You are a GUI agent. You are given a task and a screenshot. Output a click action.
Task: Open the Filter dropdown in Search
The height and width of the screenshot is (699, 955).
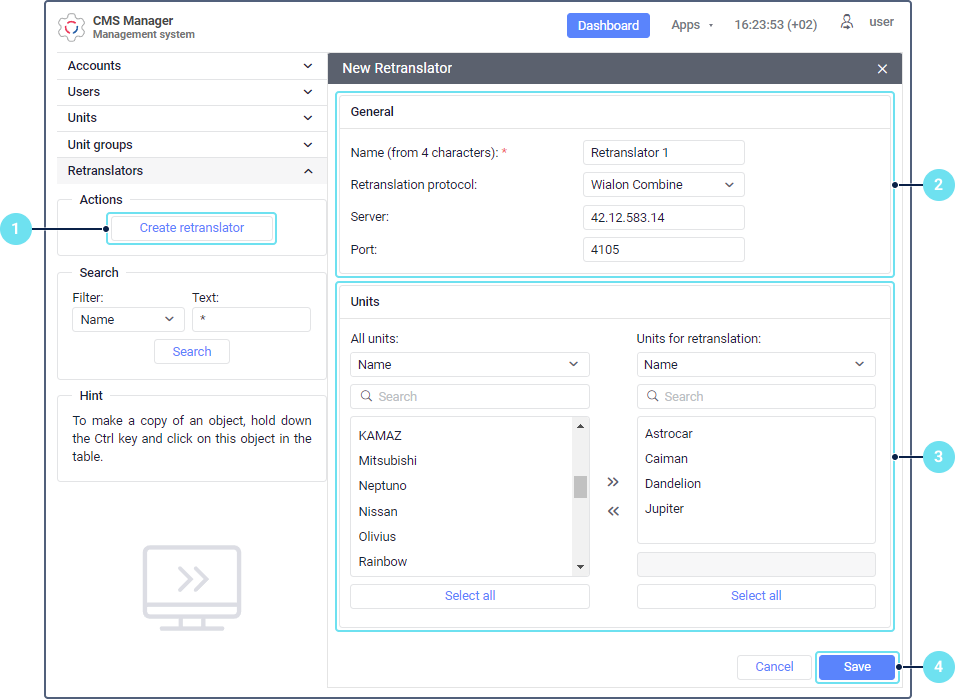click(x=128, y=320)
